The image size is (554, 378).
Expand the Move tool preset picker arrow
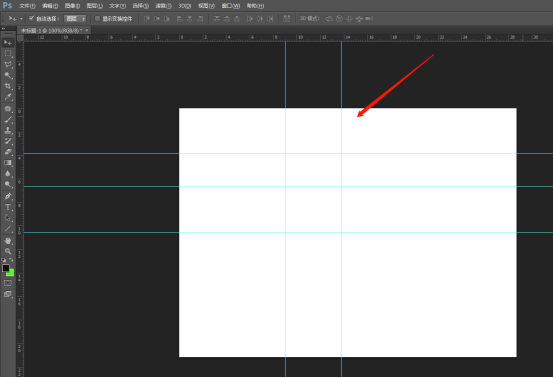pyautogui.click(x=21, y=19)
